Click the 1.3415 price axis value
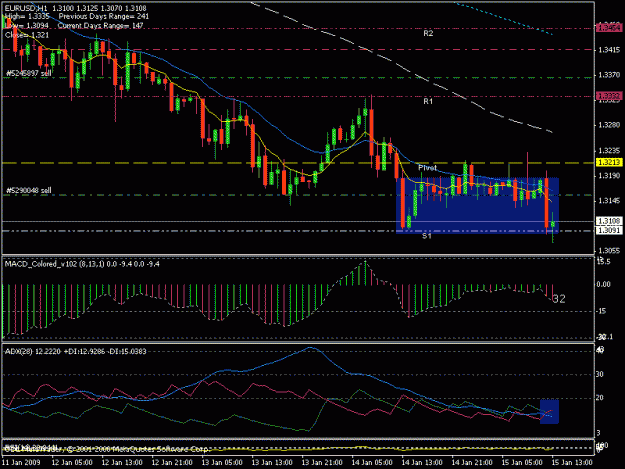Viewport: 625px width, 469px height. coord(609,50)
